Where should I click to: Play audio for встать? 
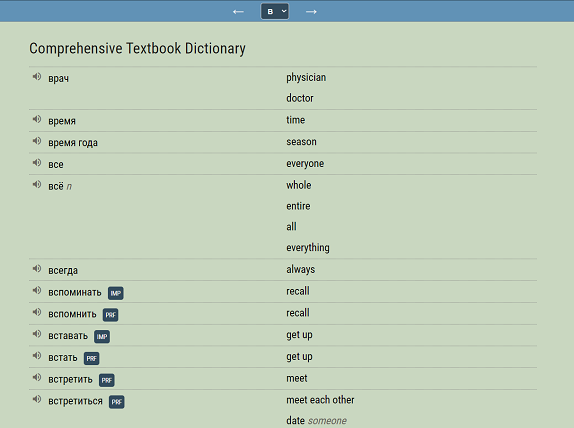tap(37, 355)
